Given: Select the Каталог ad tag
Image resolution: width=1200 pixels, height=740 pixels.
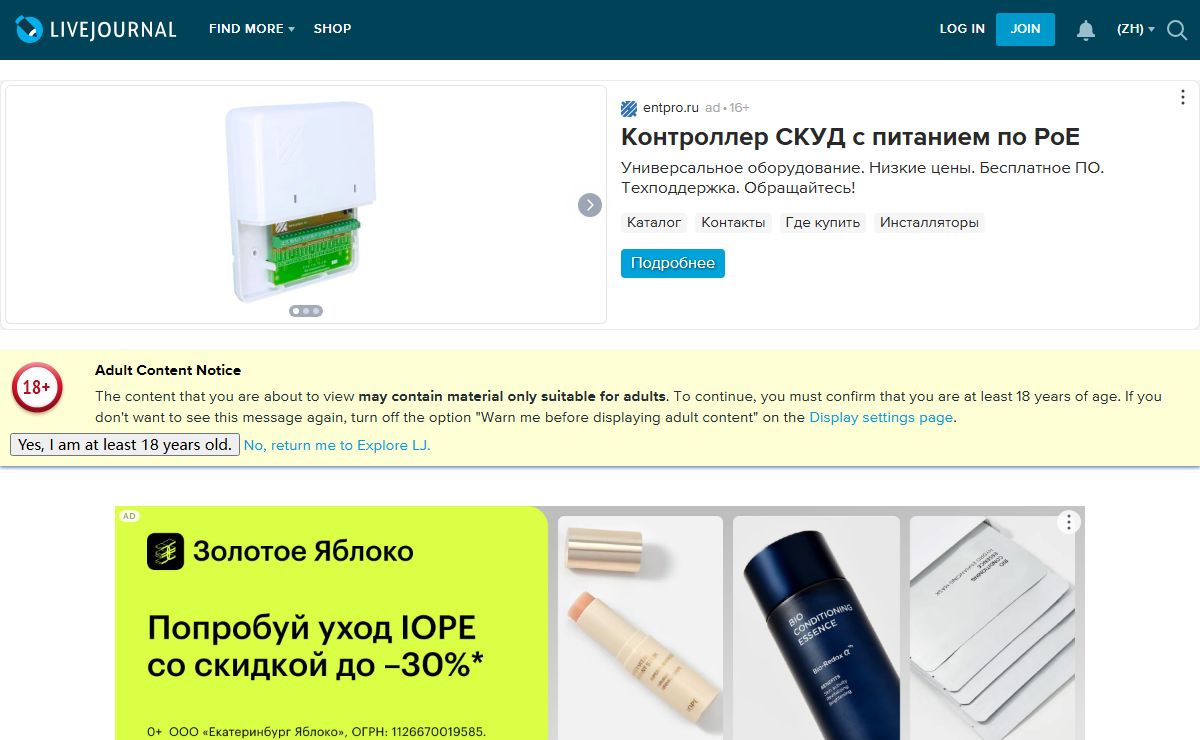Looking at the screenshot, I should pyautogui.click(x=654, y=222).
